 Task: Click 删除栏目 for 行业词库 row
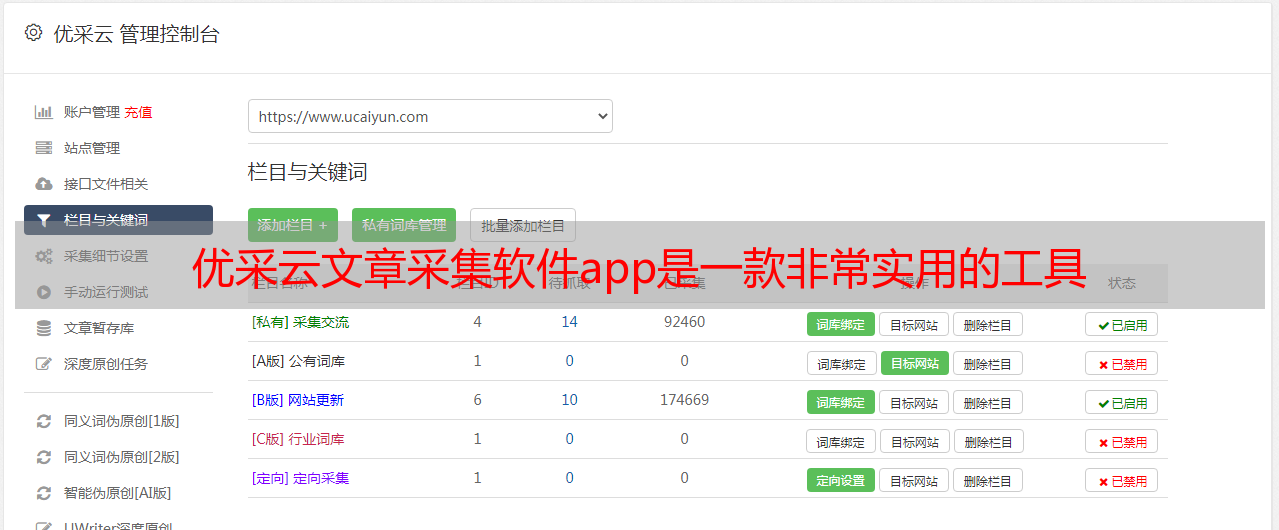pos(988,441)
